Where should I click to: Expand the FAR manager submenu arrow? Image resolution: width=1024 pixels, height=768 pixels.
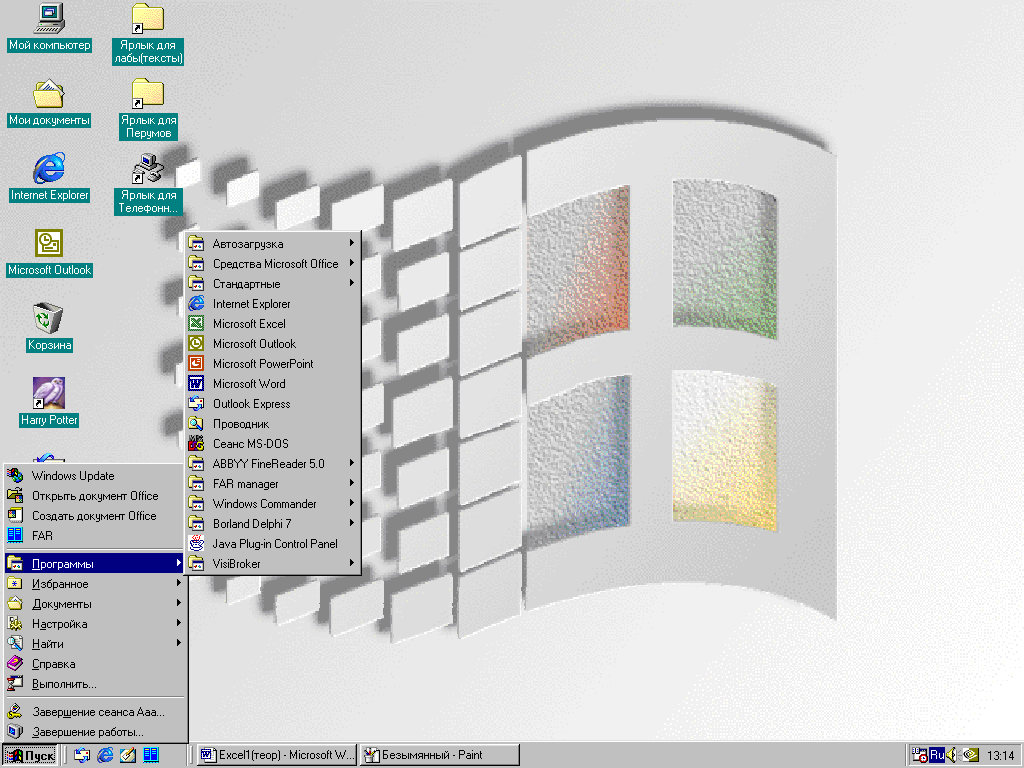click(x=351, y=483)
